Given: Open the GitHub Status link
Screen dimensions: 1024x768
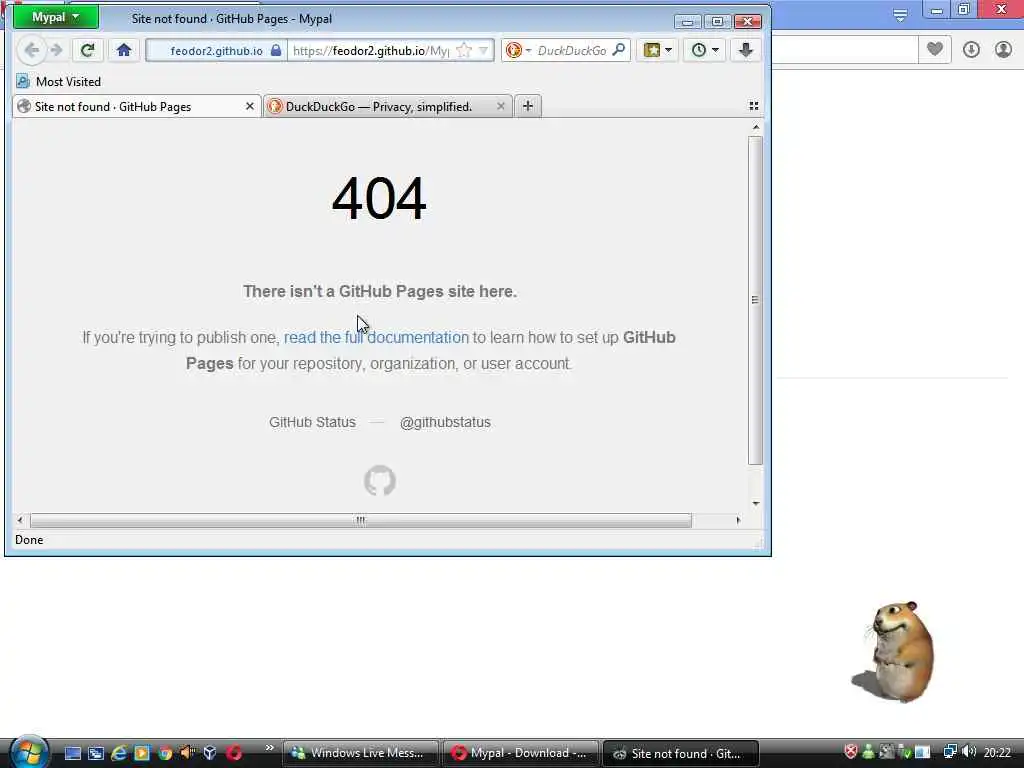Looking at the screenshot, I should point(312,423).
